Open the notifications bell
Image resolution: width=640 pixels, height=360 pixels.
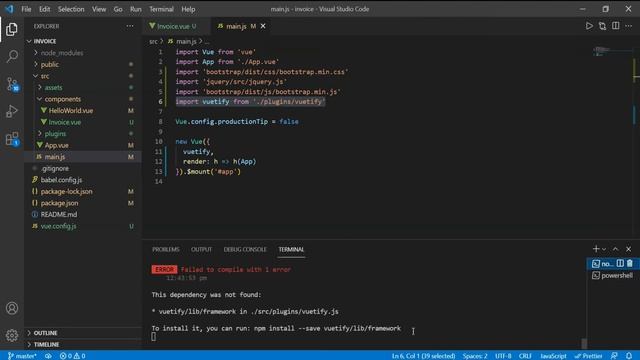pos(629,356)
